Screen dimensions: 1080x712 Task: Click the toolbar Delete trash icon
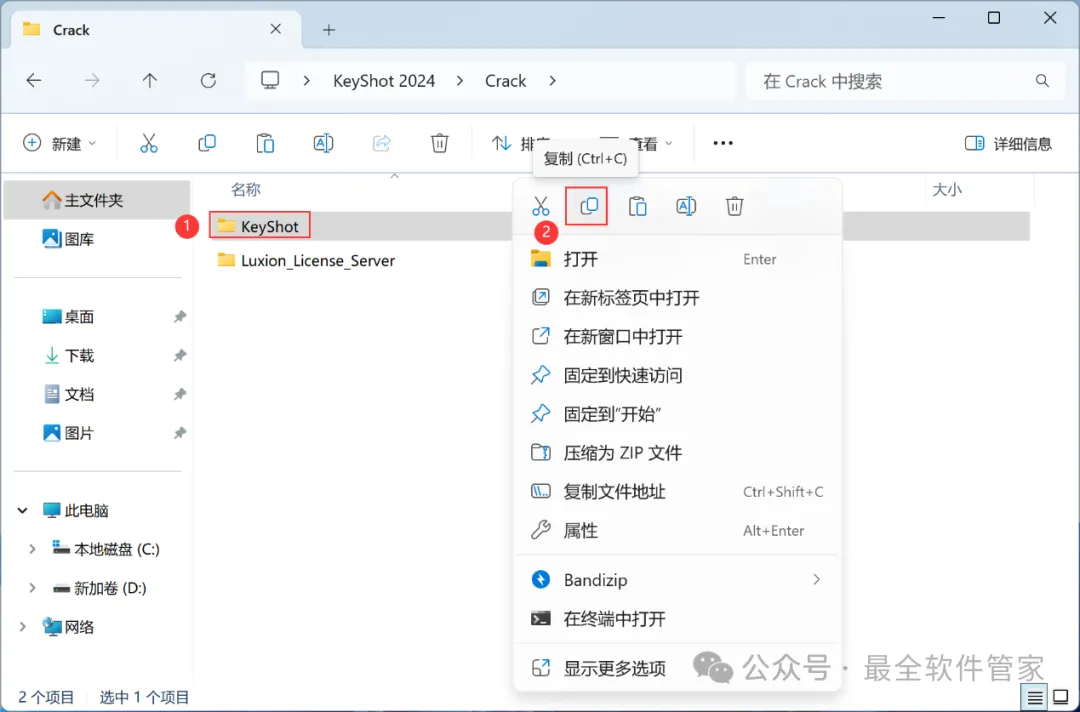[x=439, y=143]
